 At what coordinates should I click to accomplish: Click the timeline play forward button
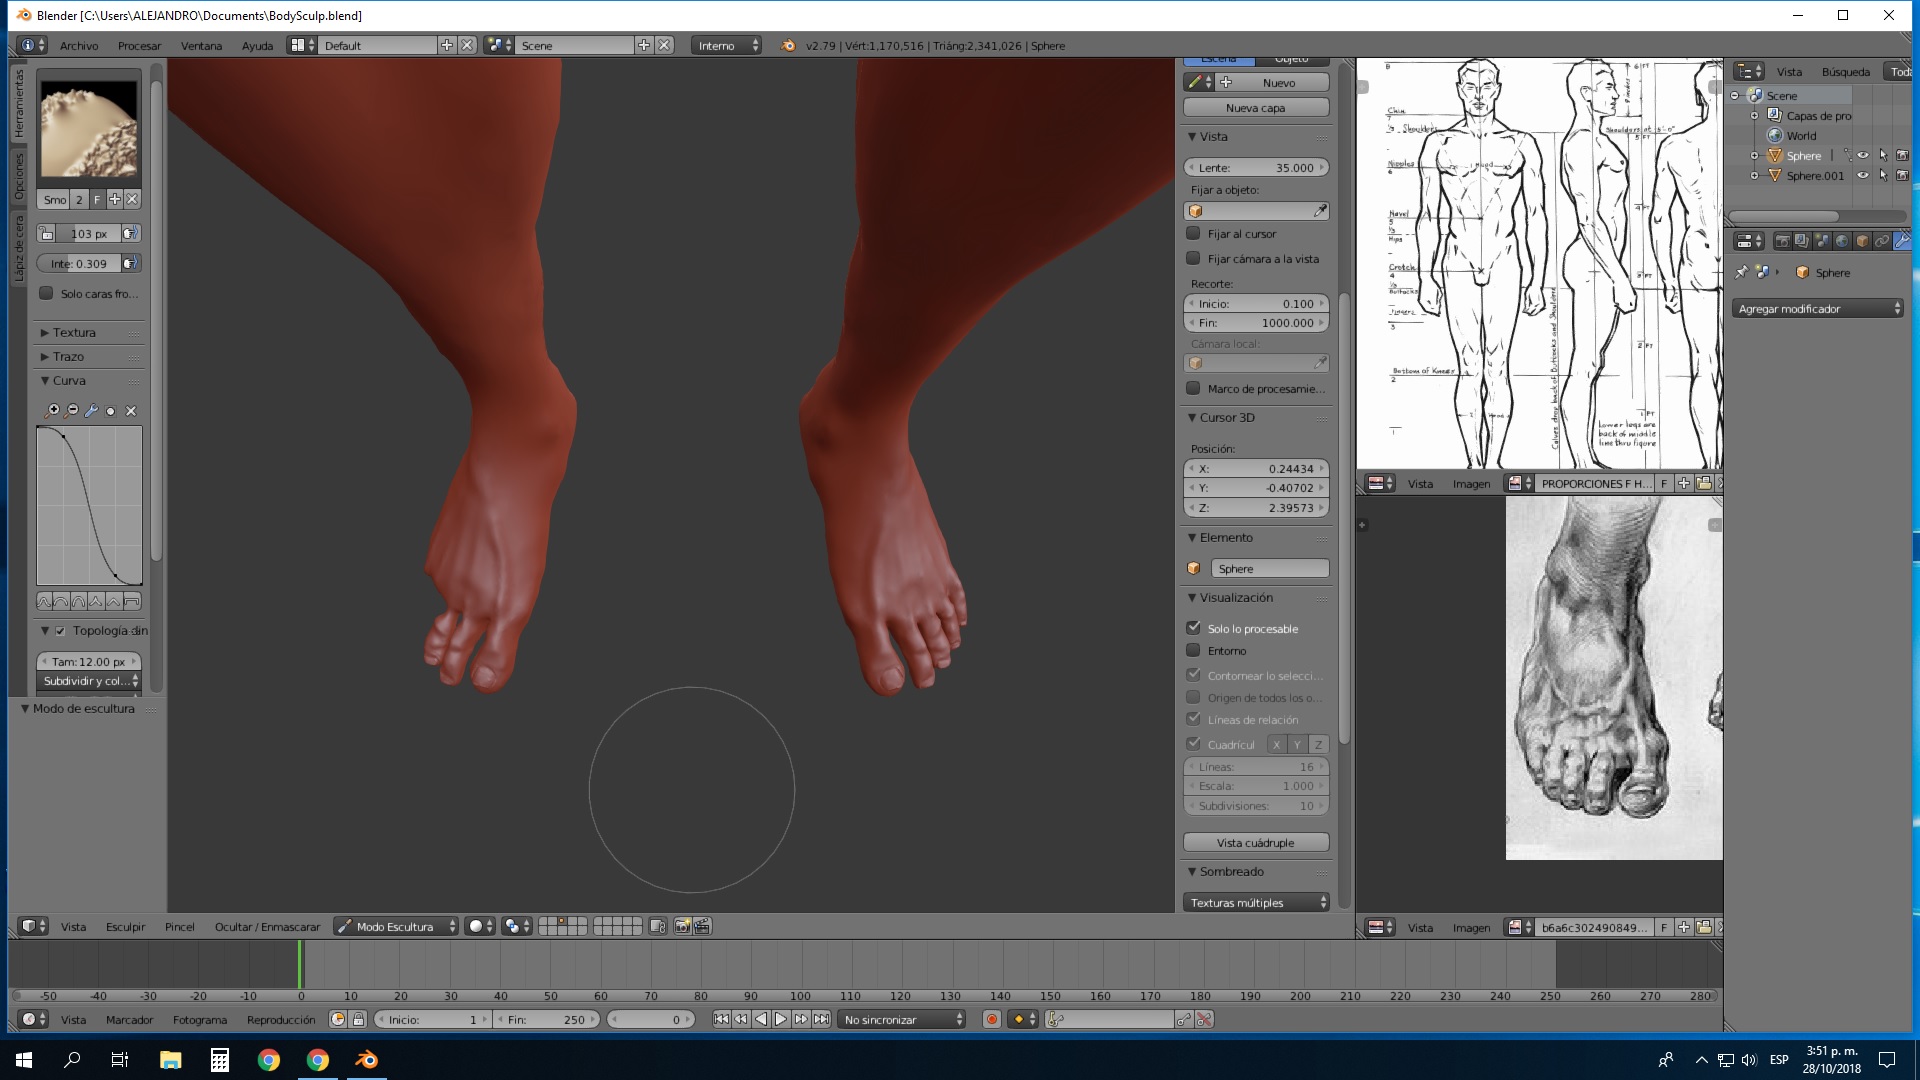coord(781,1019)
